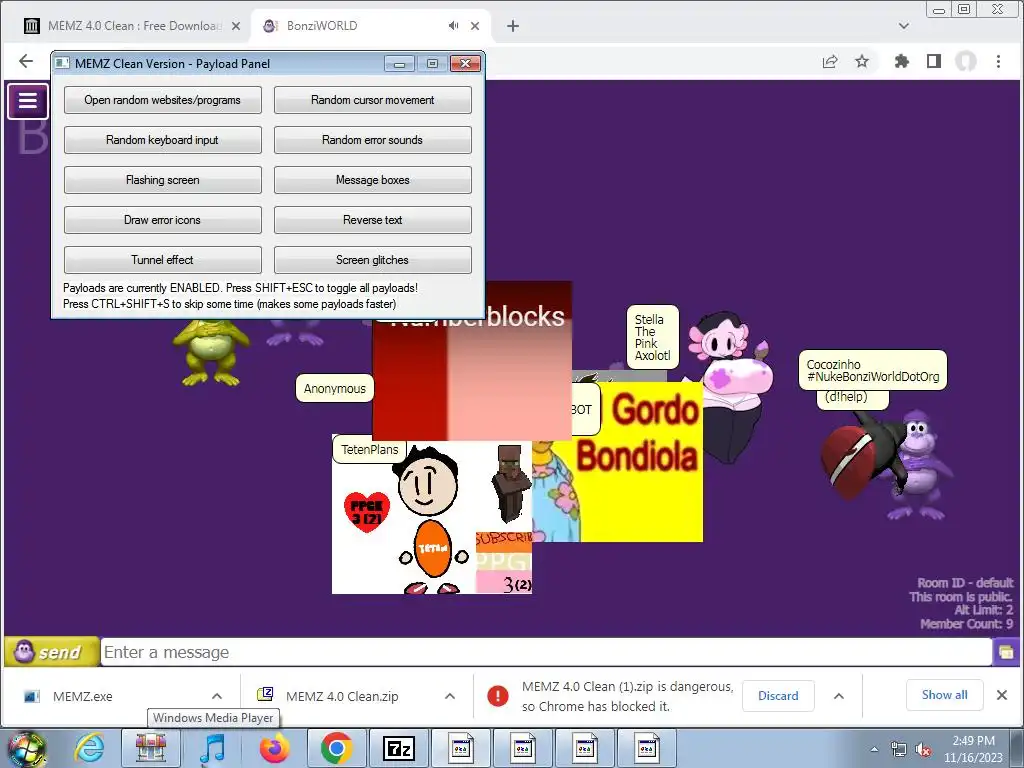Show hidden system tray icons
This screenshot has height=768, width=1024.
pos(874,749)
